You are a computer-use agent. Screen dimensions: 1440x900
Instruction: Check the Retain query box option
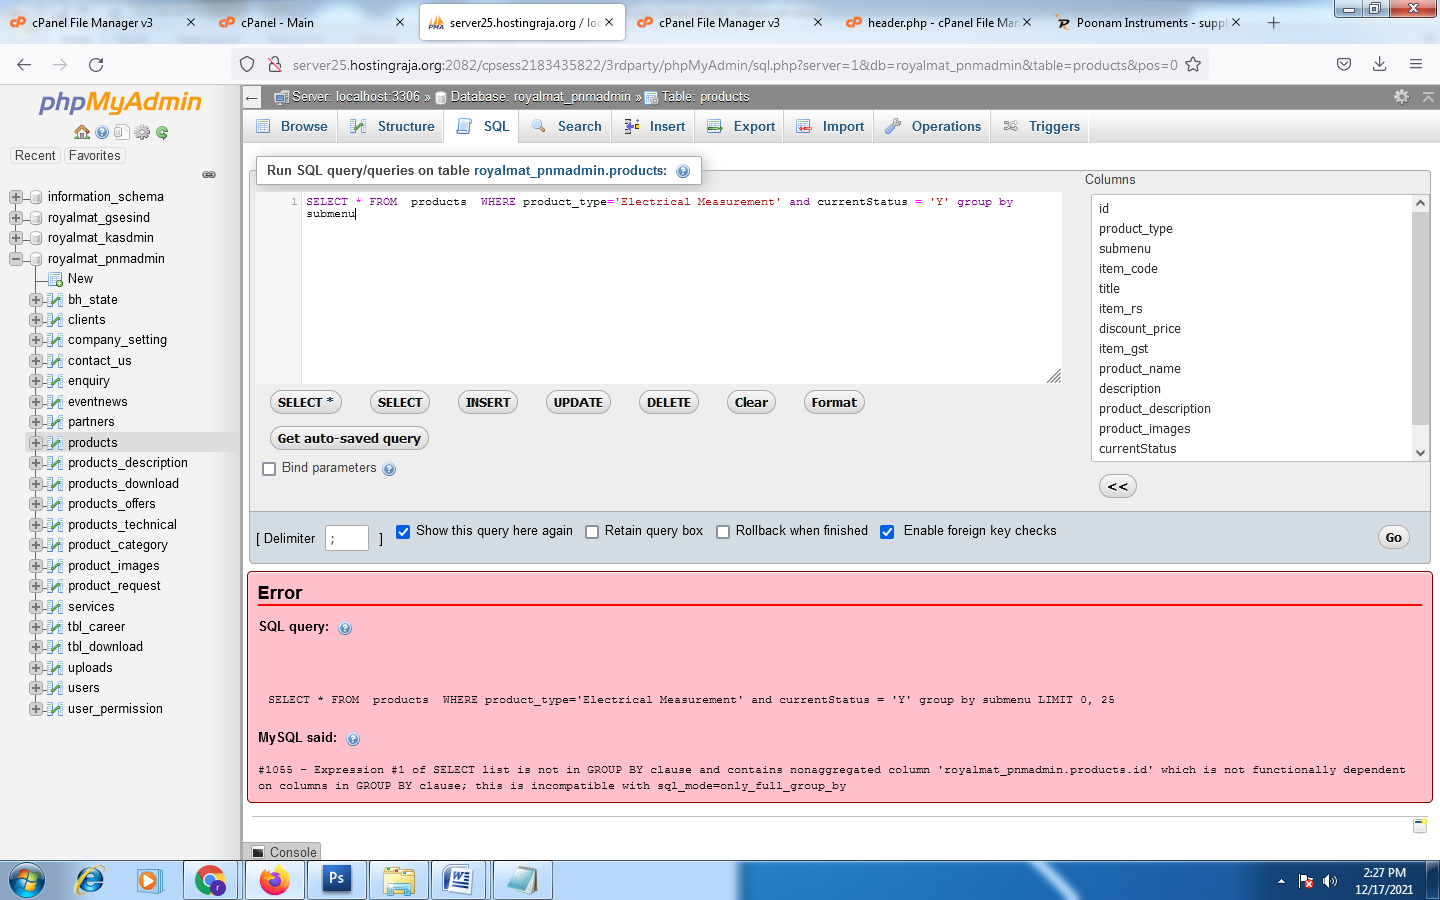coord(592,532)
